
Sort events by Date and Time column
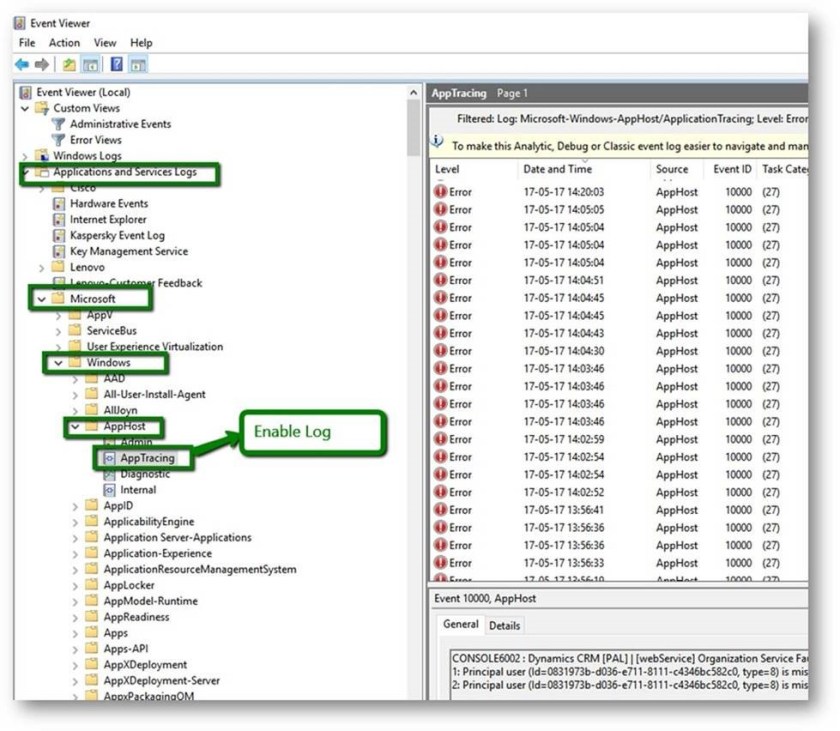tap(557, 170)
